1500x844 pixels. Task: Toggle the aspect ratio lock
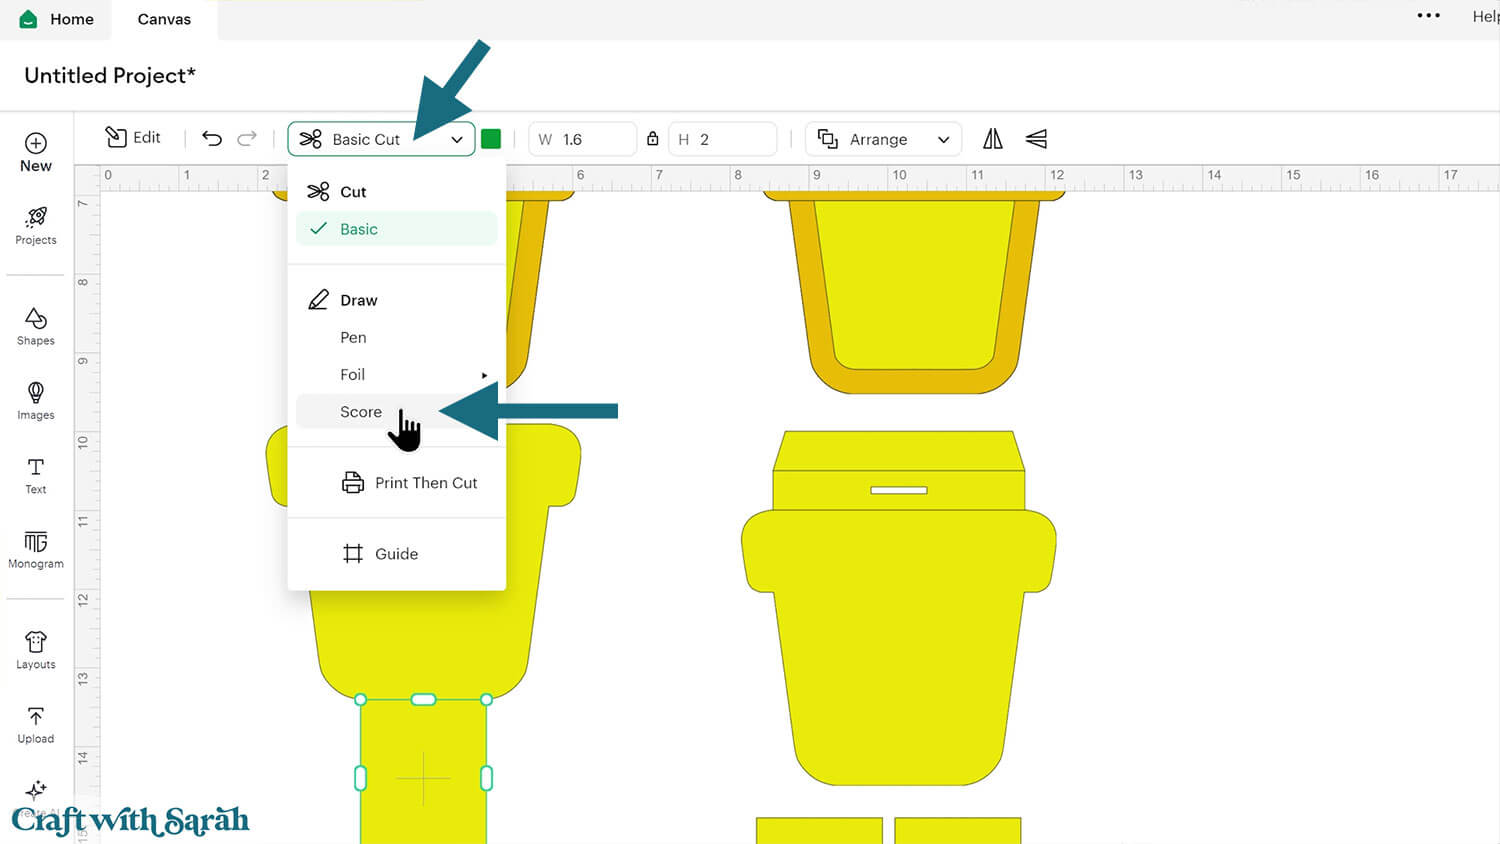[653, 139]
